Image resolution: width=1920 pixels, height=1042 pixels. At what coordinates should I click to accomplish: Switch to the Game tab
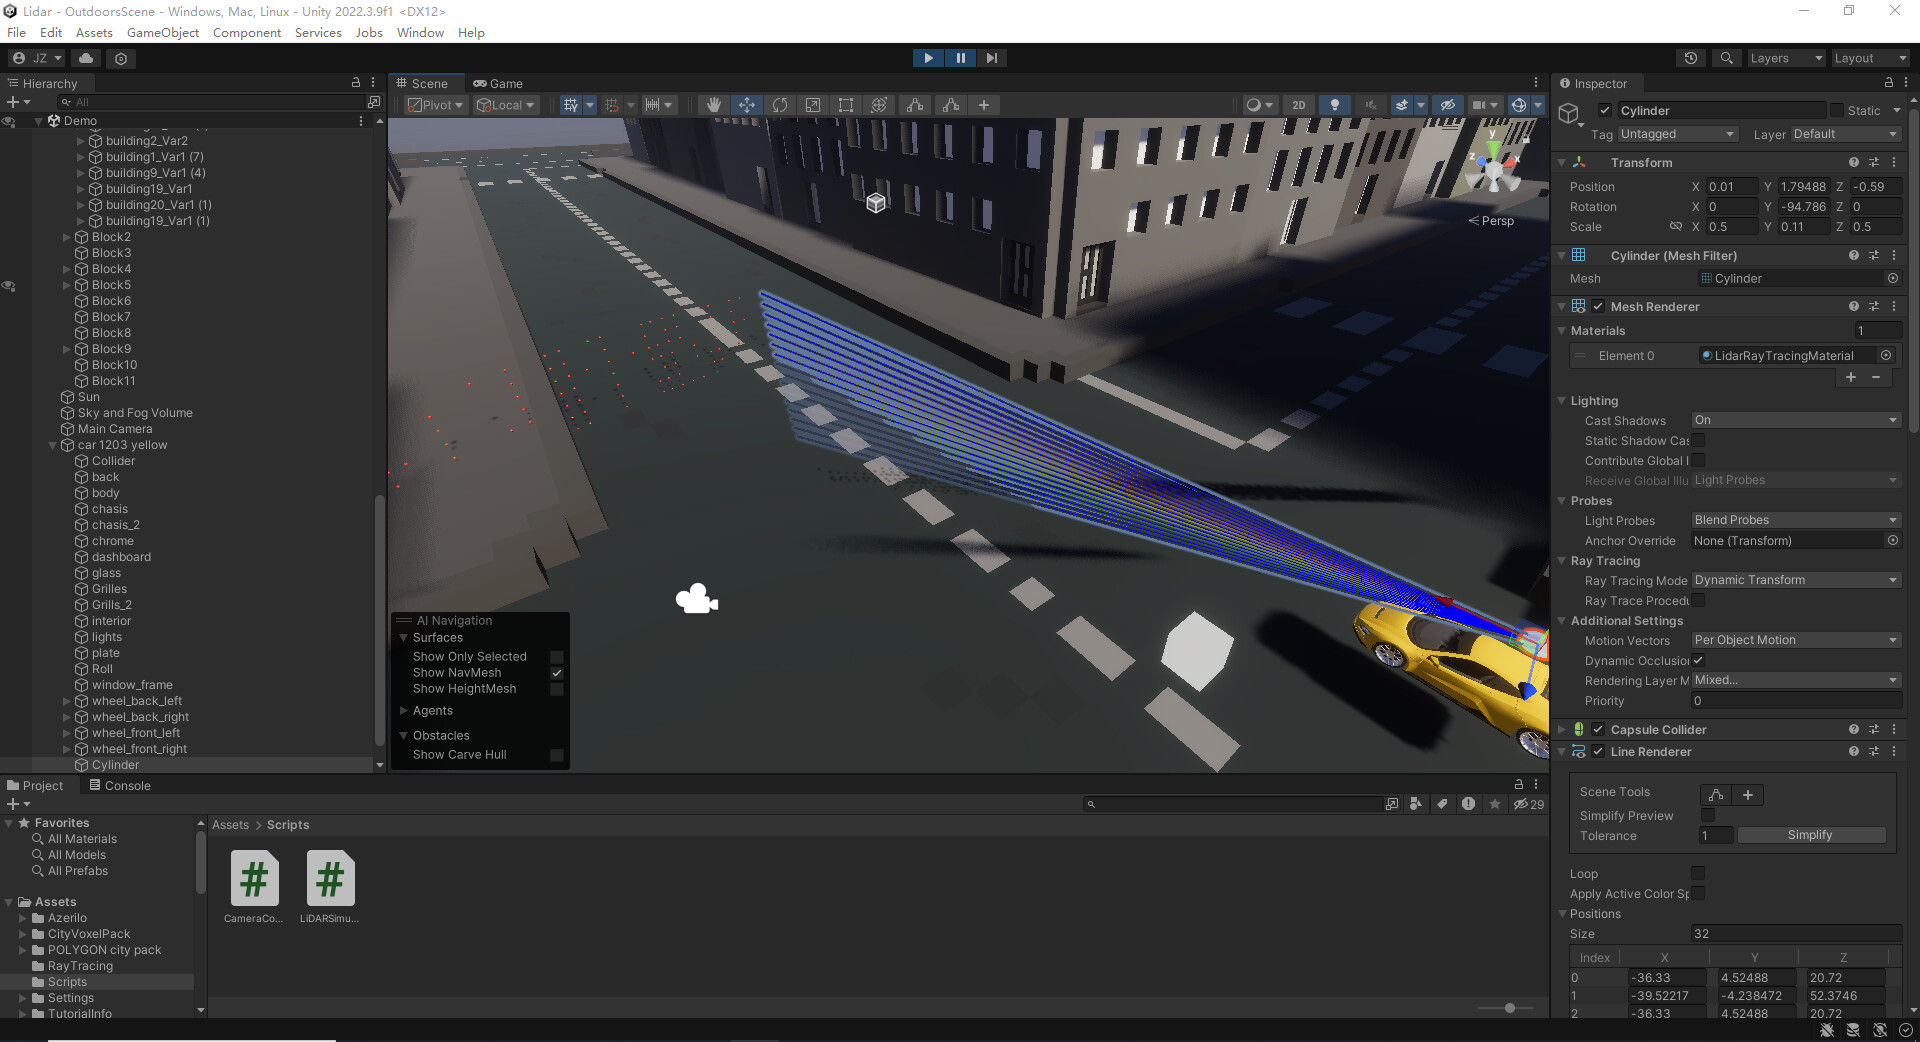498,83
